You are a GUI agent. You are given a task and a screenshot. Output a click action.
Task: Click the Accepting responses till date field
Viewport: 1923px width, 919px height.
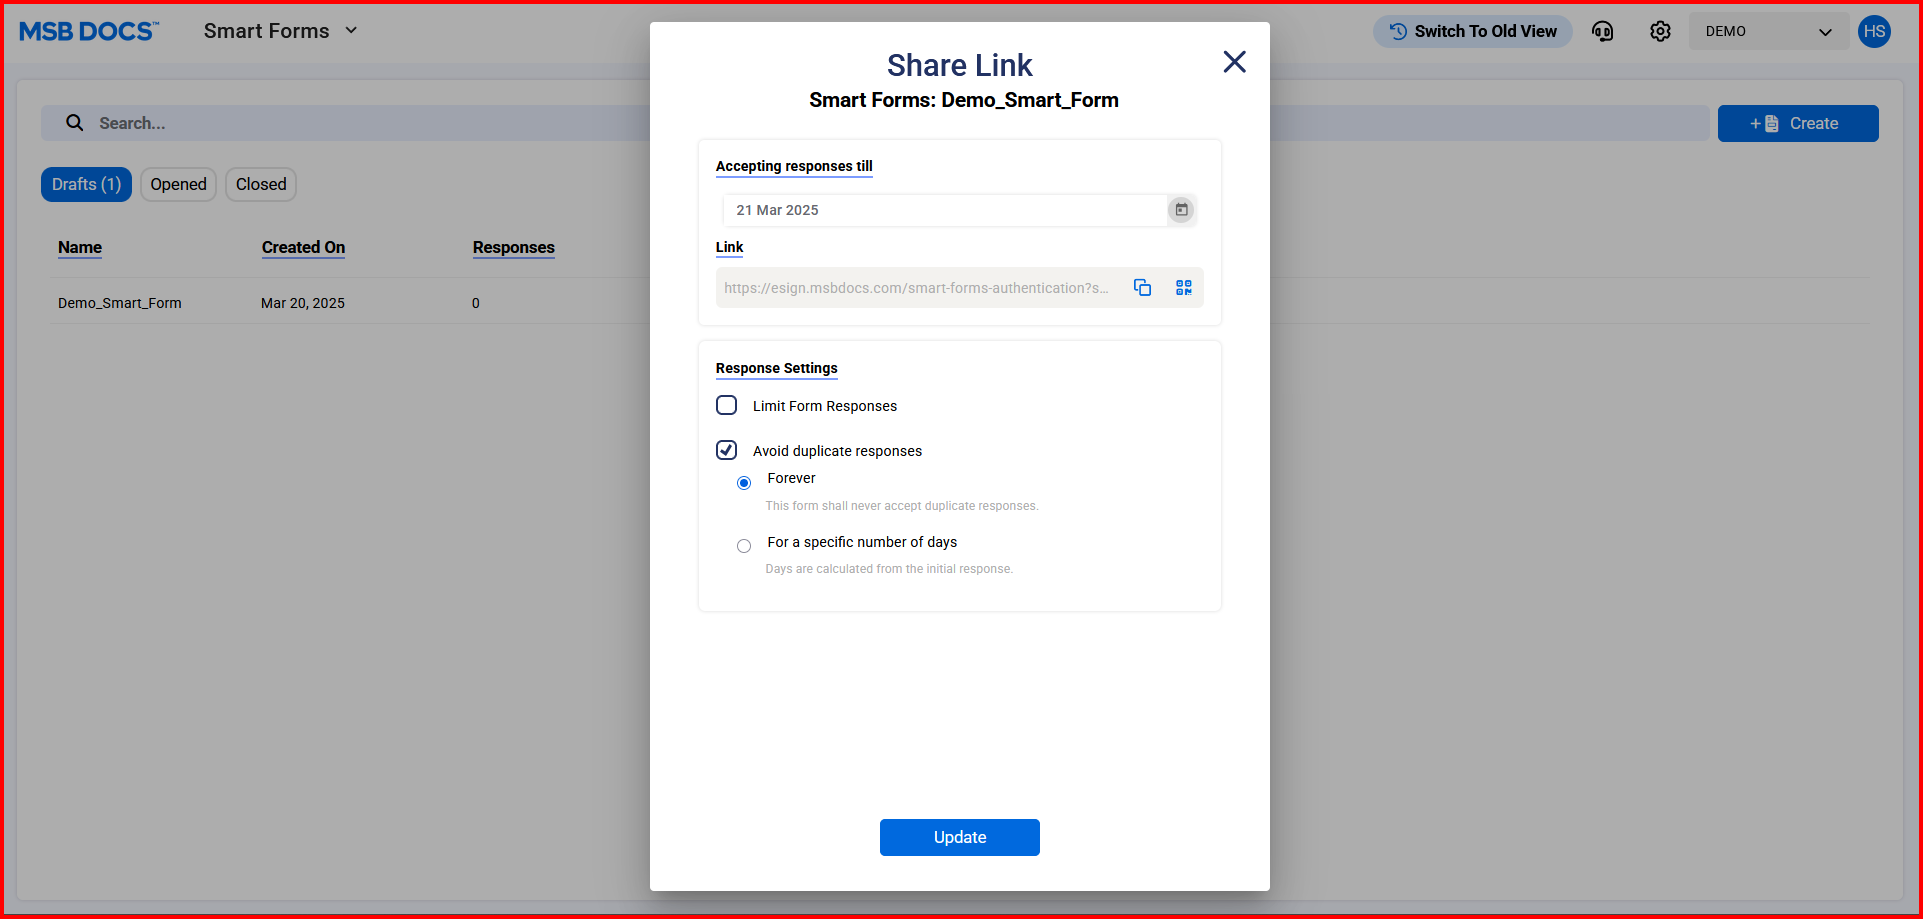point(943,210)
